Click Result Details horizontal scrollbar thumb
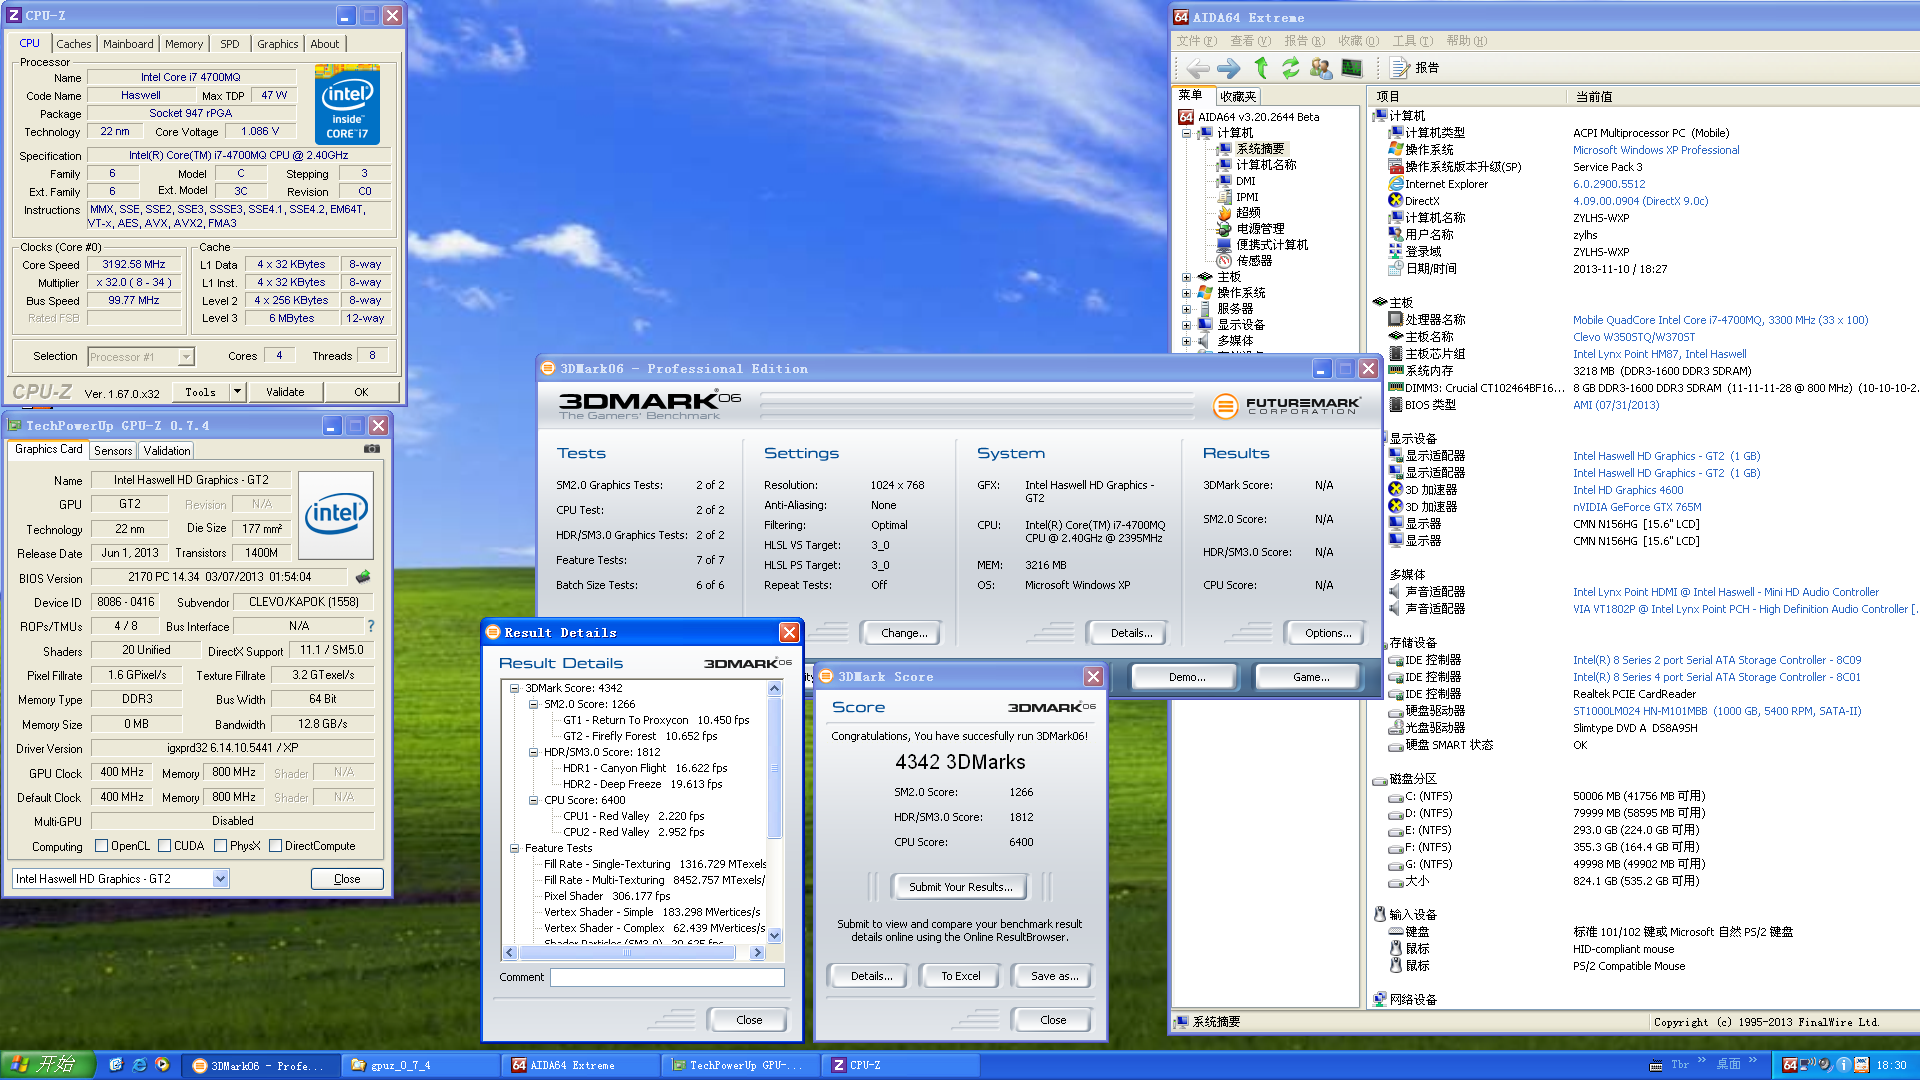This screenshot has width=1920, height=1080. tap(628, 953)
